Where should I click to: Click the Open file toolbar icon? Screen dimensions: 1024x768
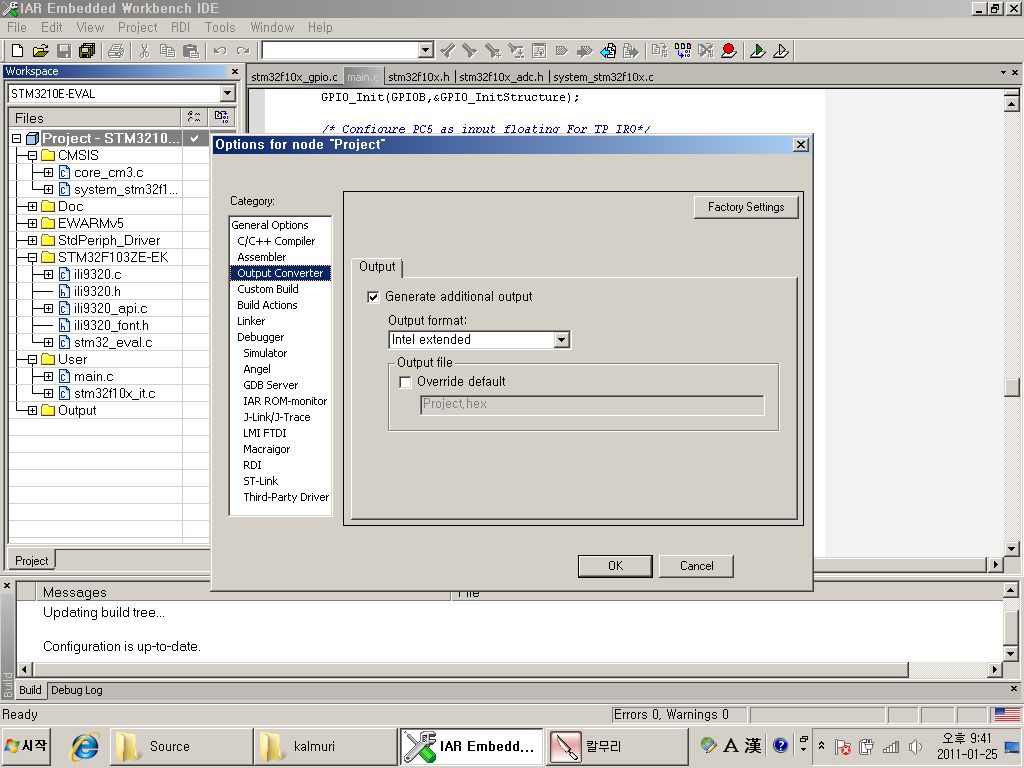40,50
